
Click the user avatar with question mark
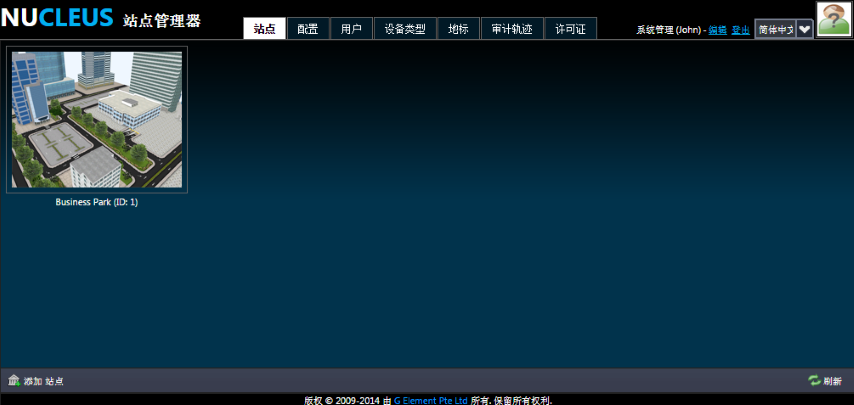click(x=833, y=19)
